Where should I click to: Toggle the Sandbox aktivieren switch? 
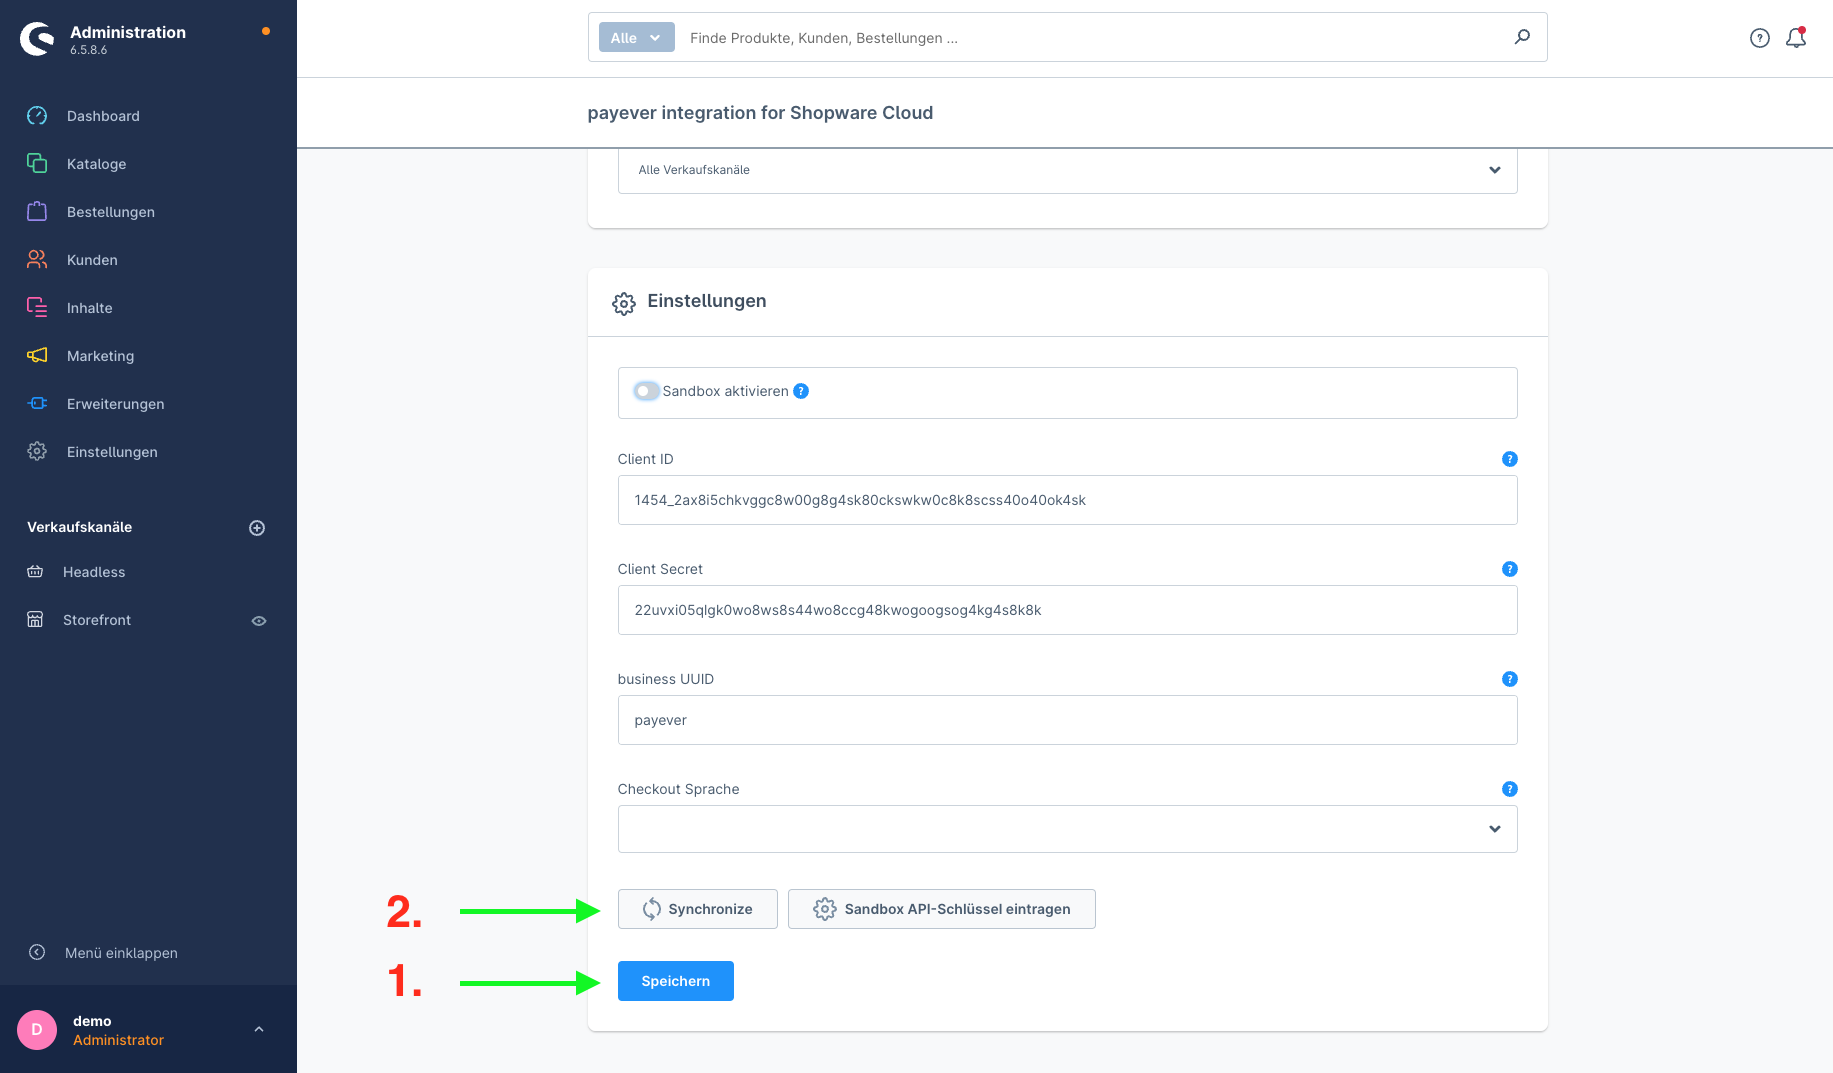[x=646, y=391]
